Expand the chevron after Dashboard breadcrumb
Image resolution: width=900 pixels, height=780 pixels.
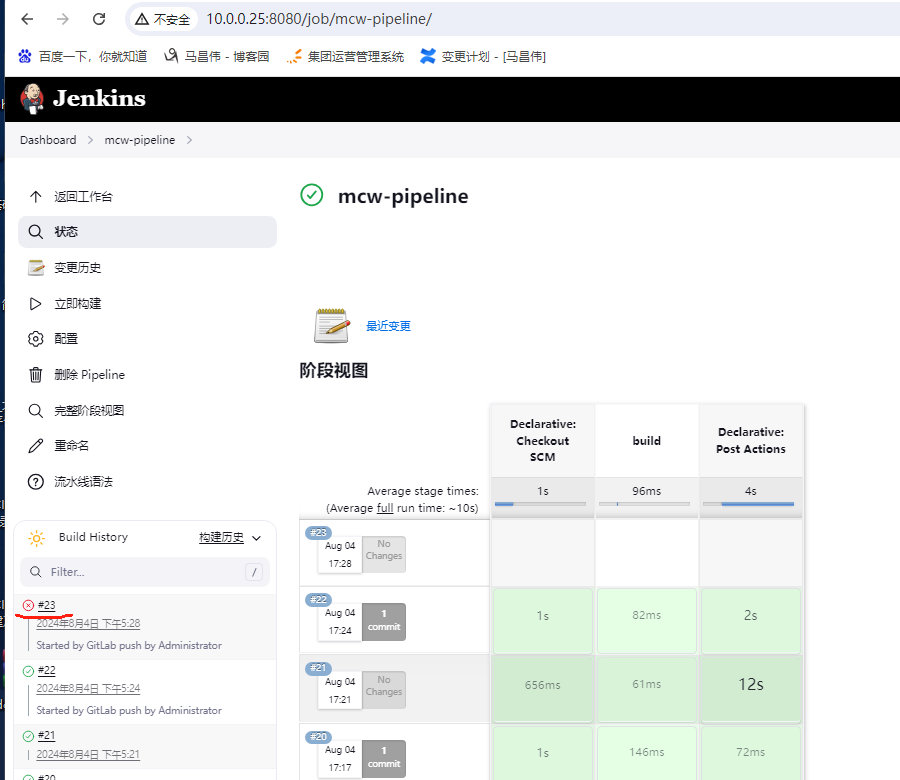coord(90,140)
